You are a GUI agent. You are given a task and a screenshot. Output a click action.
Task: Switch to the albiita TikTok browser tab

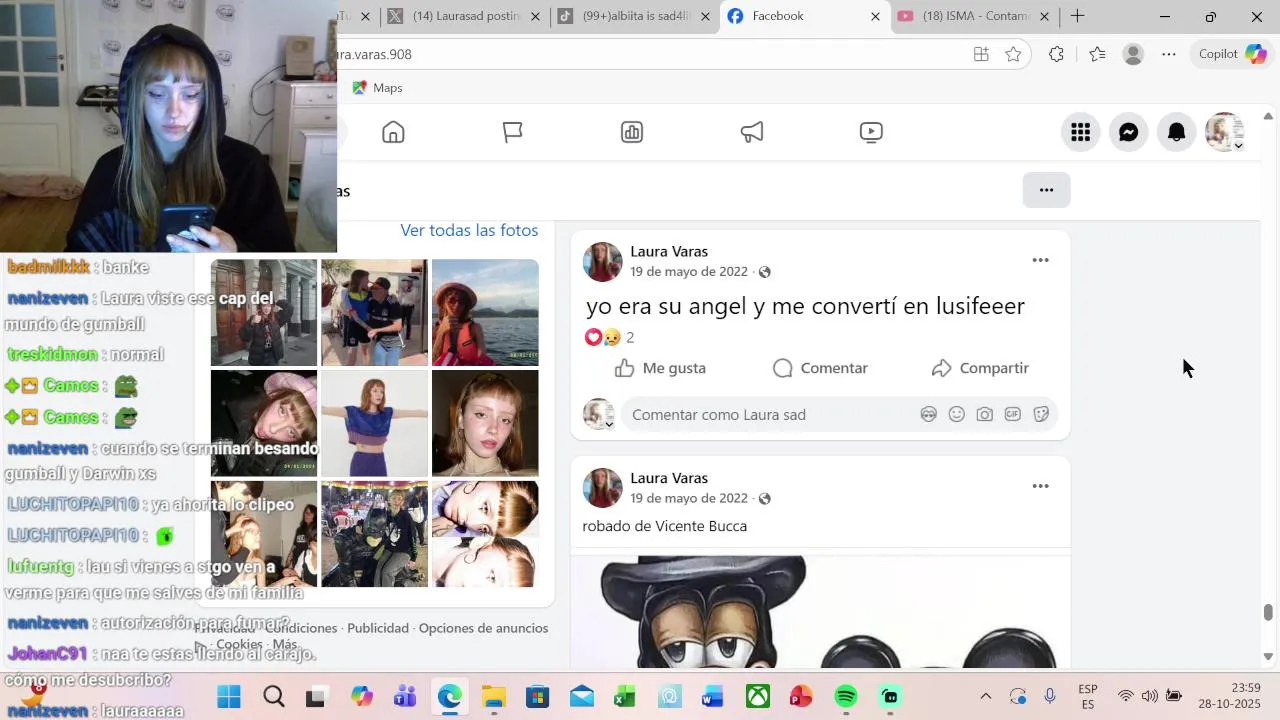(x=634, y=16)
